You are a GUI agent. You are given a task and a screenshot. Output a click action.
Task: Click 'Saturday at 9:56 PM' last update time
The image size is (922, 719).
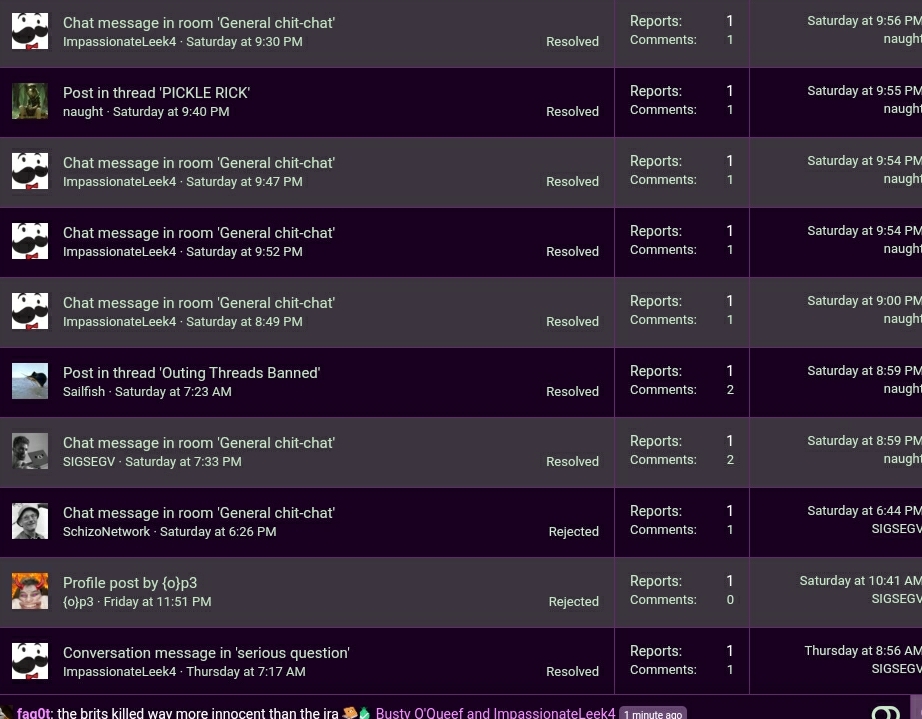pos(864,21)
